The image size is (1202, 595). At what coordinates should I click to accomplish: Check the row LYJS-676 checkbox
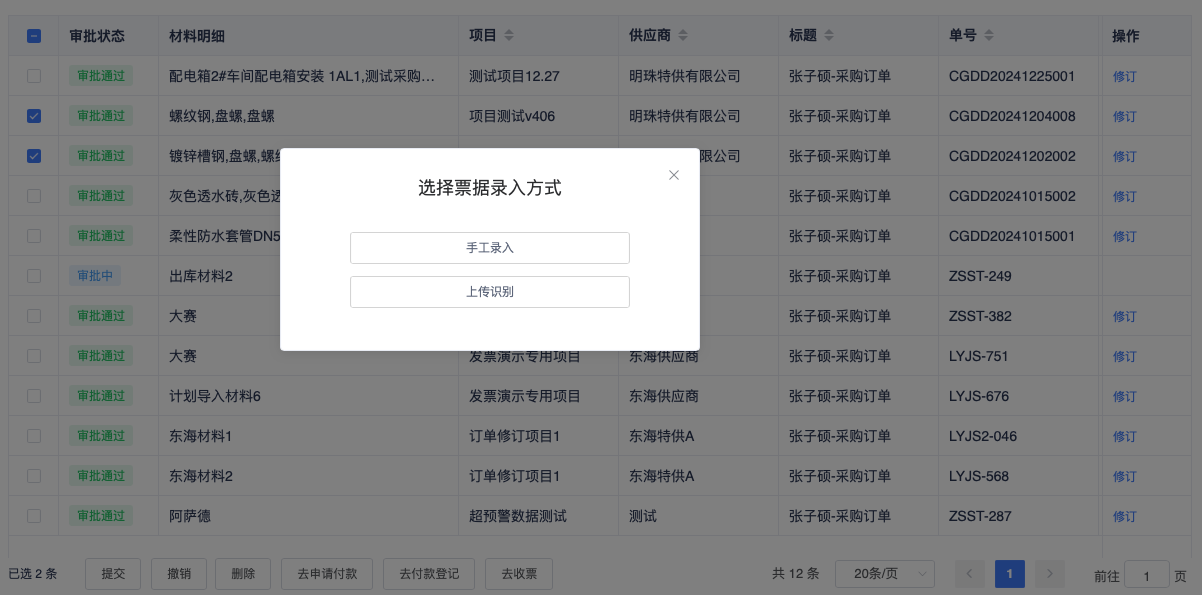[x=34, y=396]
